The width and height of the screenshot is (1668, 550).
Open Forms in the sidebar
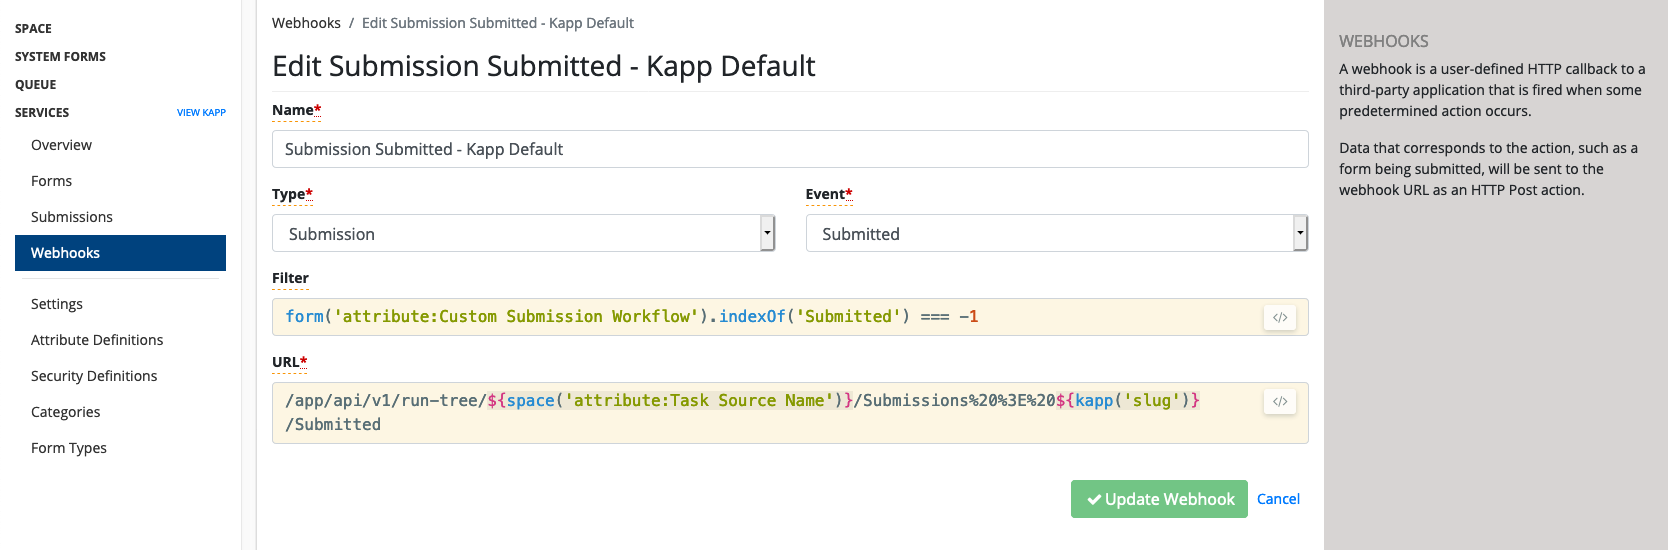[51, 181]
